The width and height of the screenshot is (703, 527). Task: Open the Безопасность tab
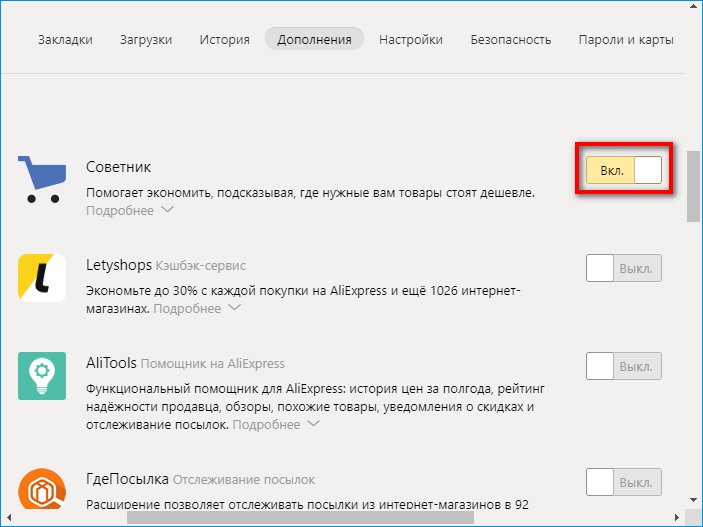[511, 39]
